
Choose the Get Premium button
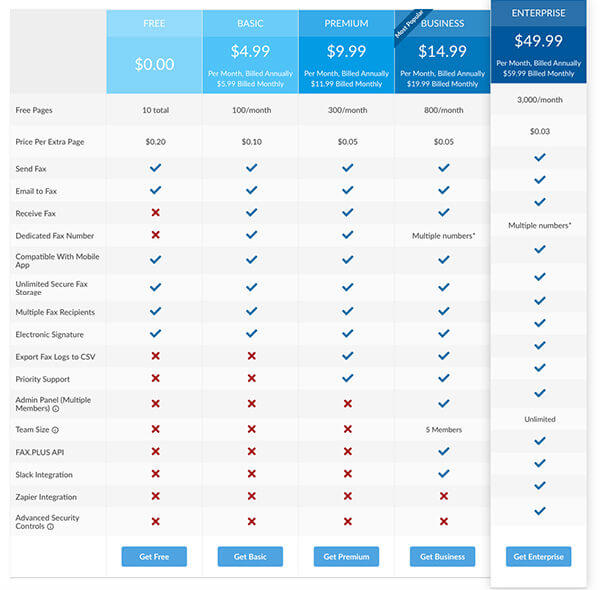tap(346, 556)
